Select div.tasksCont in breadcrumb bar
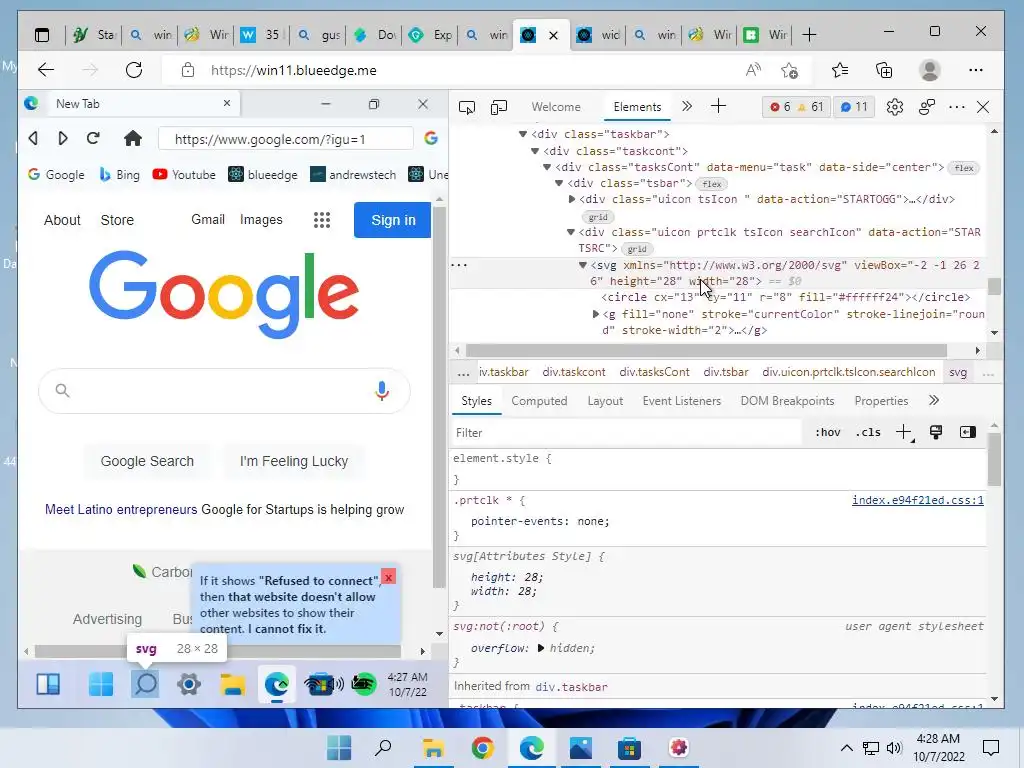1024x768 pixels. pos(654,372)
